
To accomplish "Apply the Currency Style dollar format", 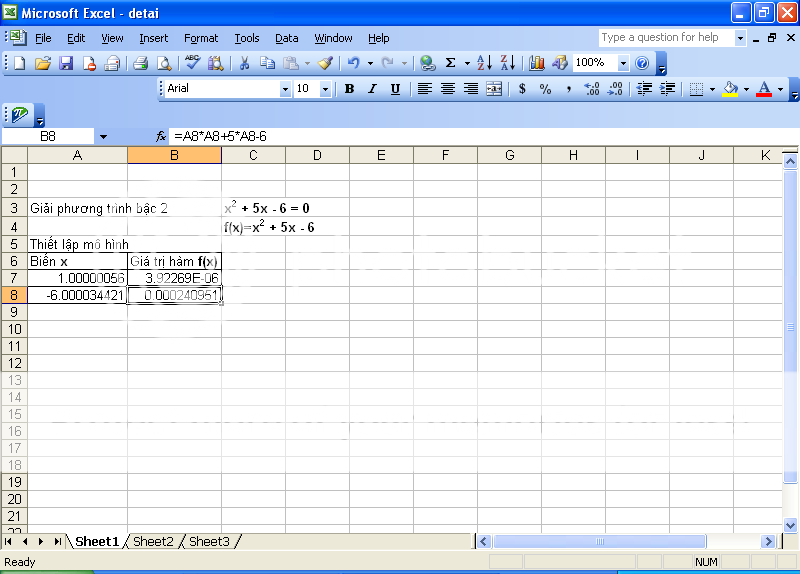I will 522,89.
